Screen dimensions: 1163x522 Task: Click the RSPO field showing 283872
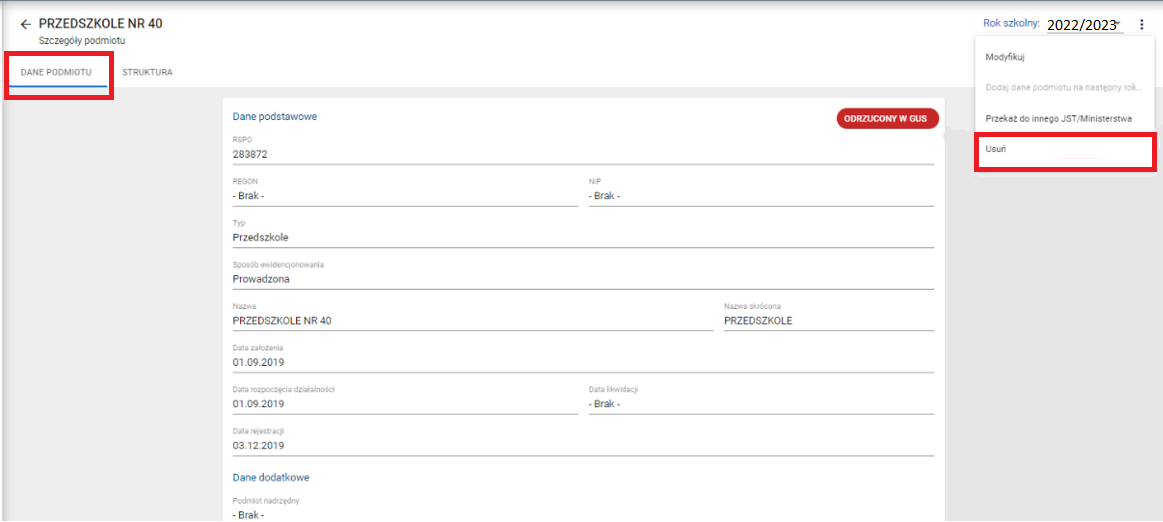point(583,154)
